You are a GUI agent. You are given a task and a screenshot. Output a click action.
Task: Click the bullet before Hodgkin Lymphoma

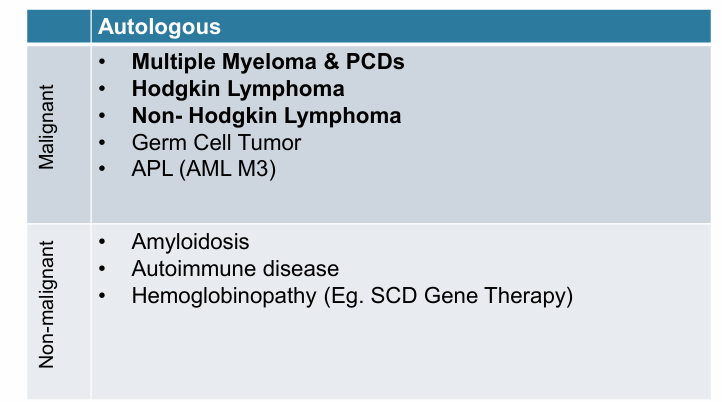pyautogui.click(x=104, y=89)
